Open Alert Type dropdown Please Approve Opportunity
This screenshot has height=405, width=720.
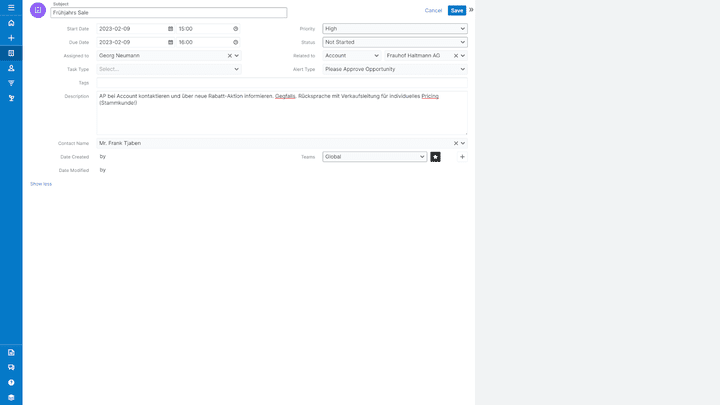pos(395,69)
